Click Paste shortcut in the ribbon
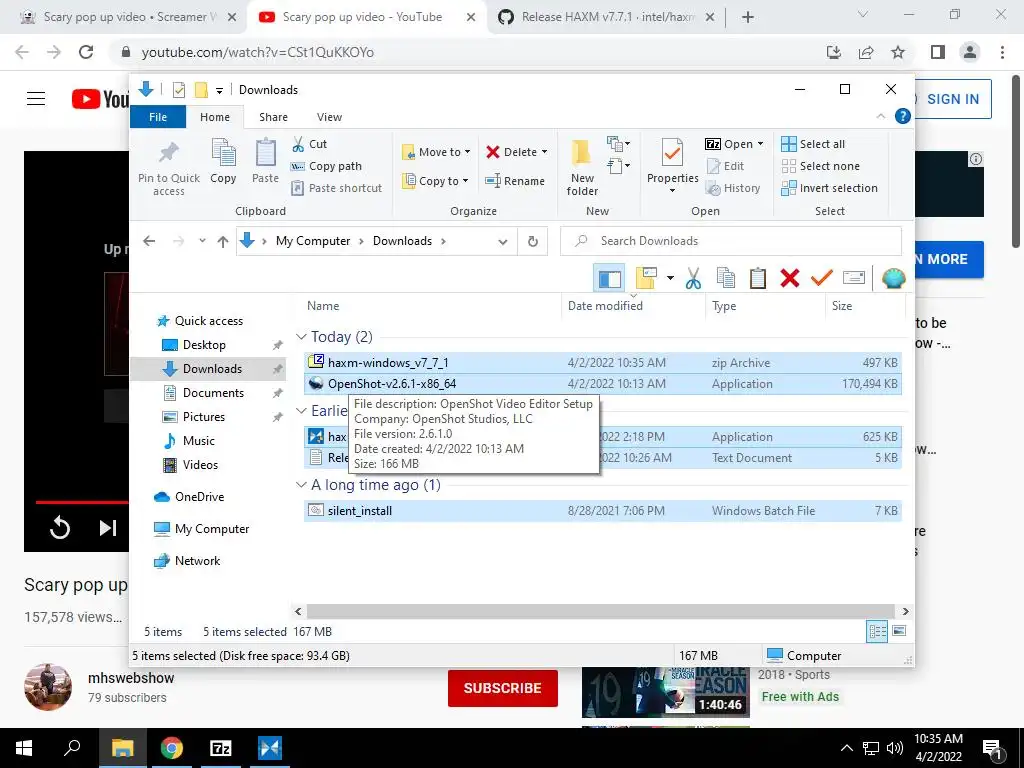1024x768 pixels. [337, 188]
